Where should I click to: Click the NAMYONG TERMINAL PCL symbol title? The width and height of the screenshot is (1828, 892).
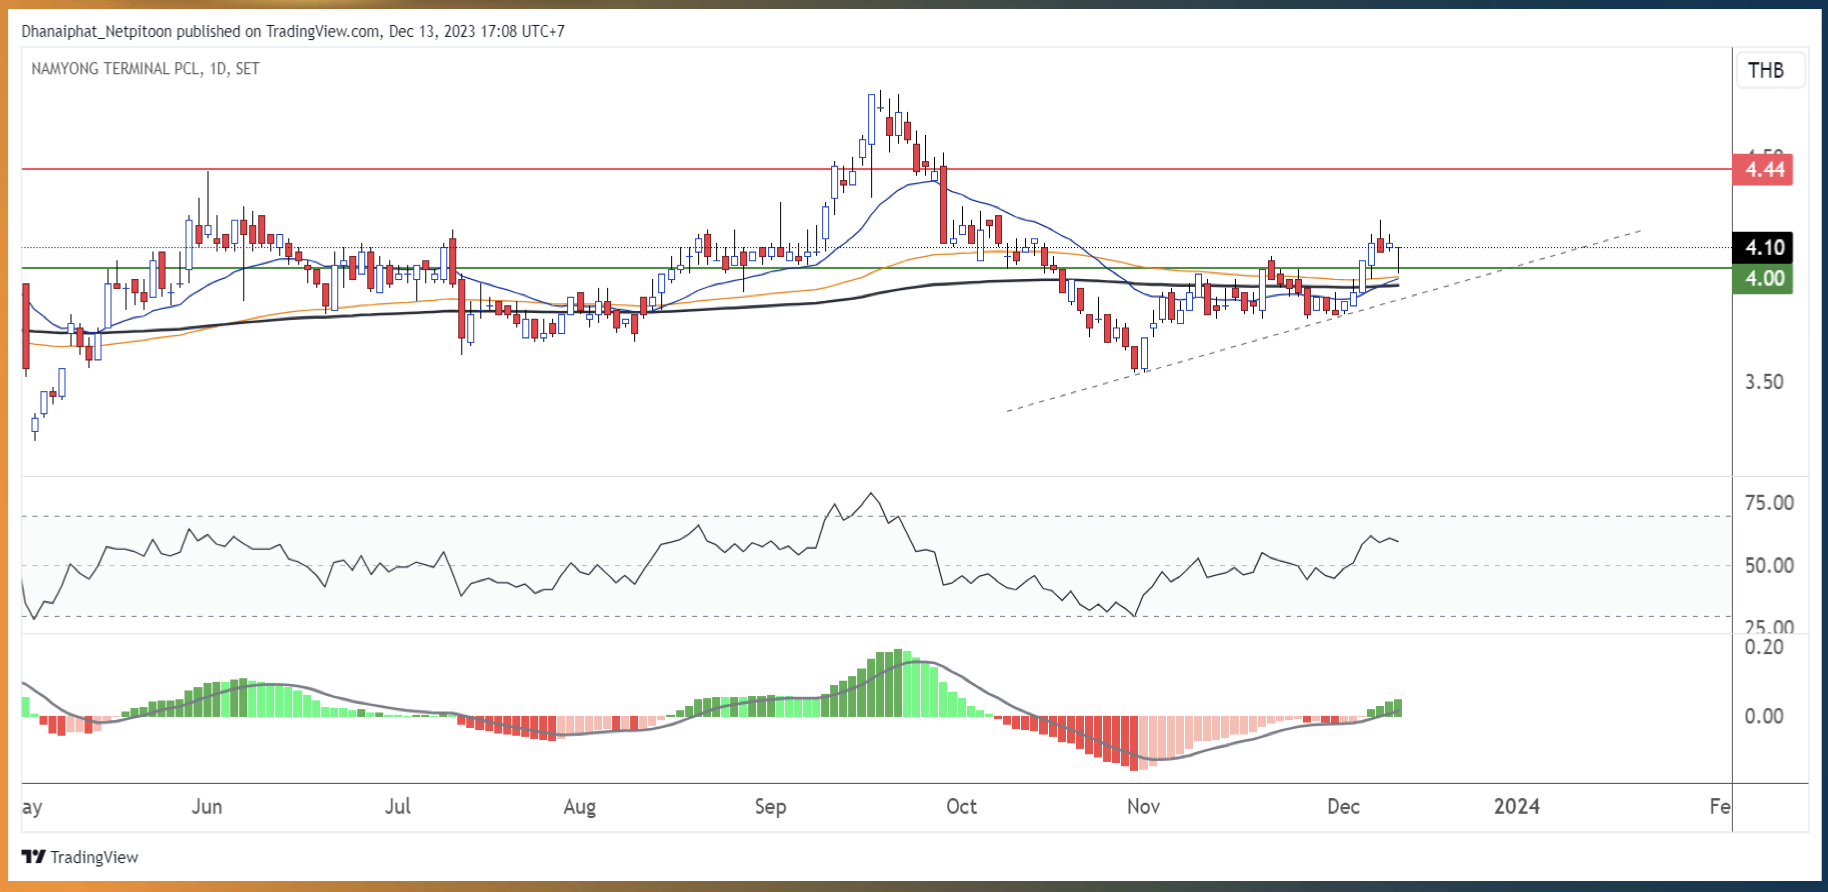[x=146, y=69]
